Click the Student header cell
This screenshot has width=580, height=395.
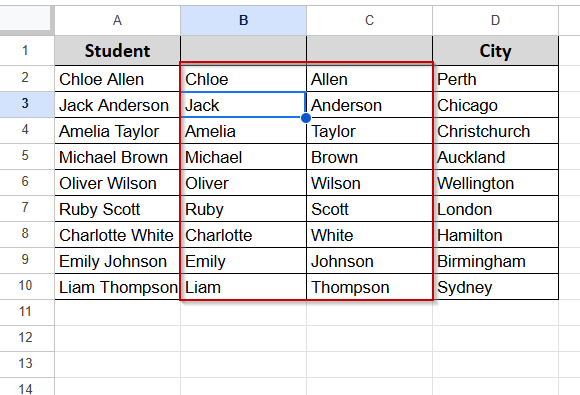pos(118,51)
